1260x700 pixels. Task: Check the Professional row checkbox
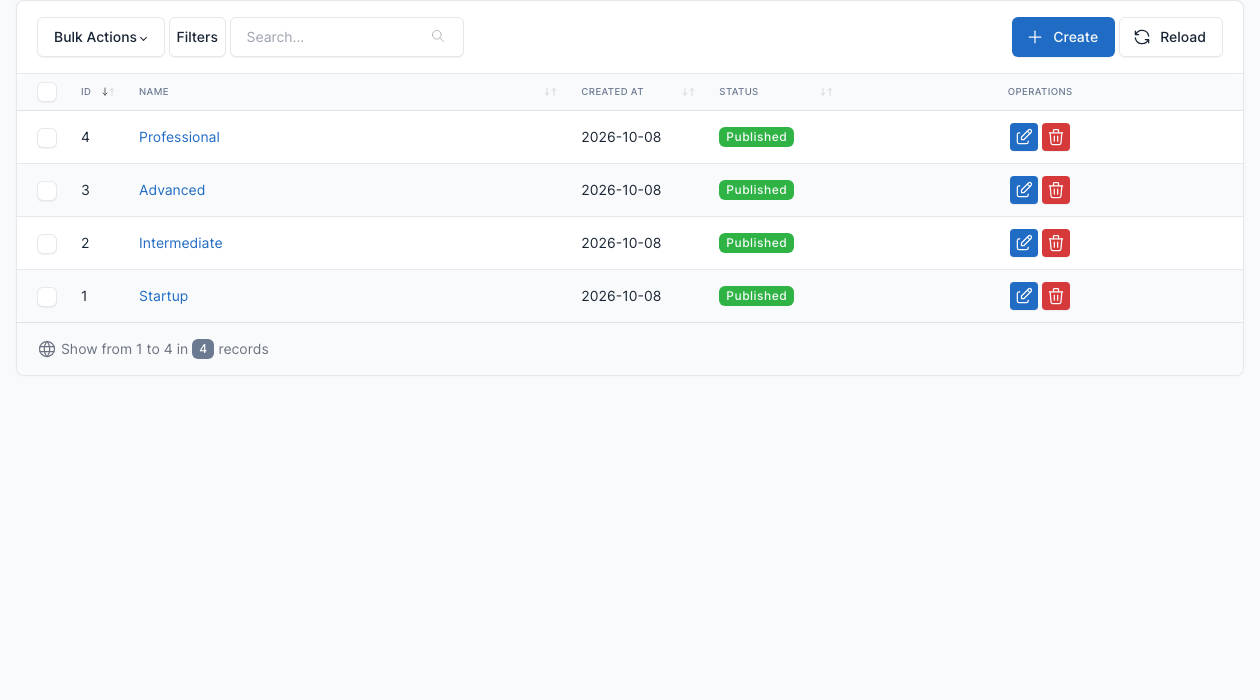tap(47, 138)
